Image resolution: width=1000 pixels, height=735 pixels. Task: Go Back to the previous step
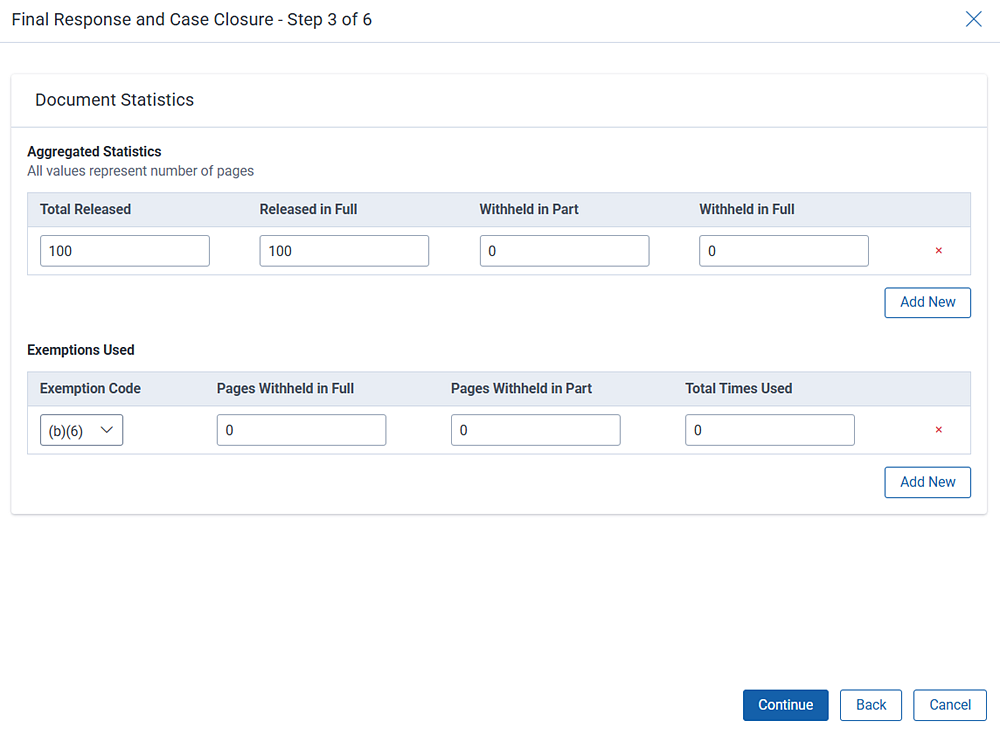[x=871, y=705]
